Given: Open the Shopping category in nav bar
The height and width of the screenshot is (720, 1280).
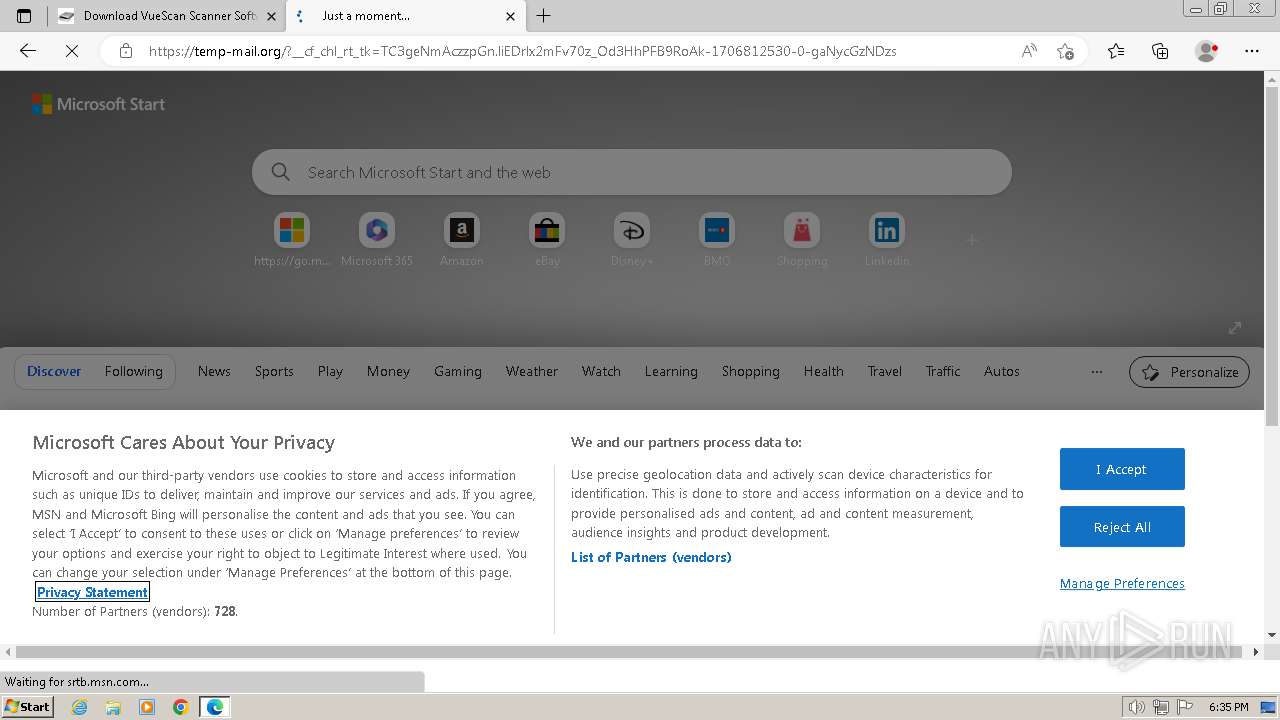Looking at the screenshot, I should (751, 371).
